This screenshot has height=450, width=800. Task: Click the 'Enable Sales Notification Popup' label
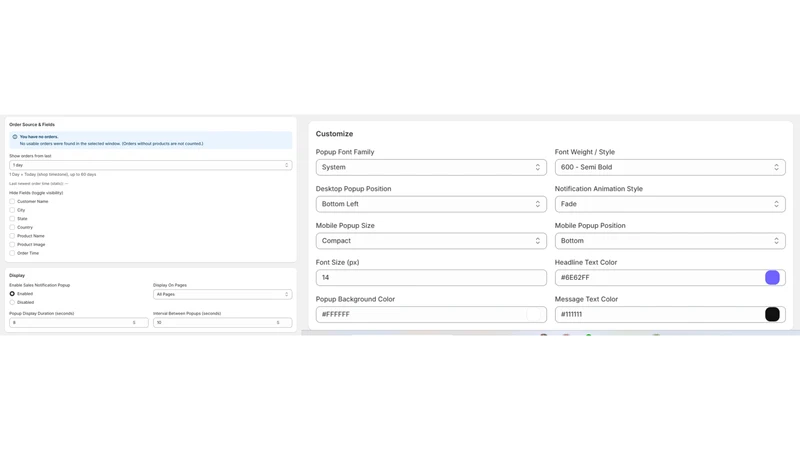39,285
